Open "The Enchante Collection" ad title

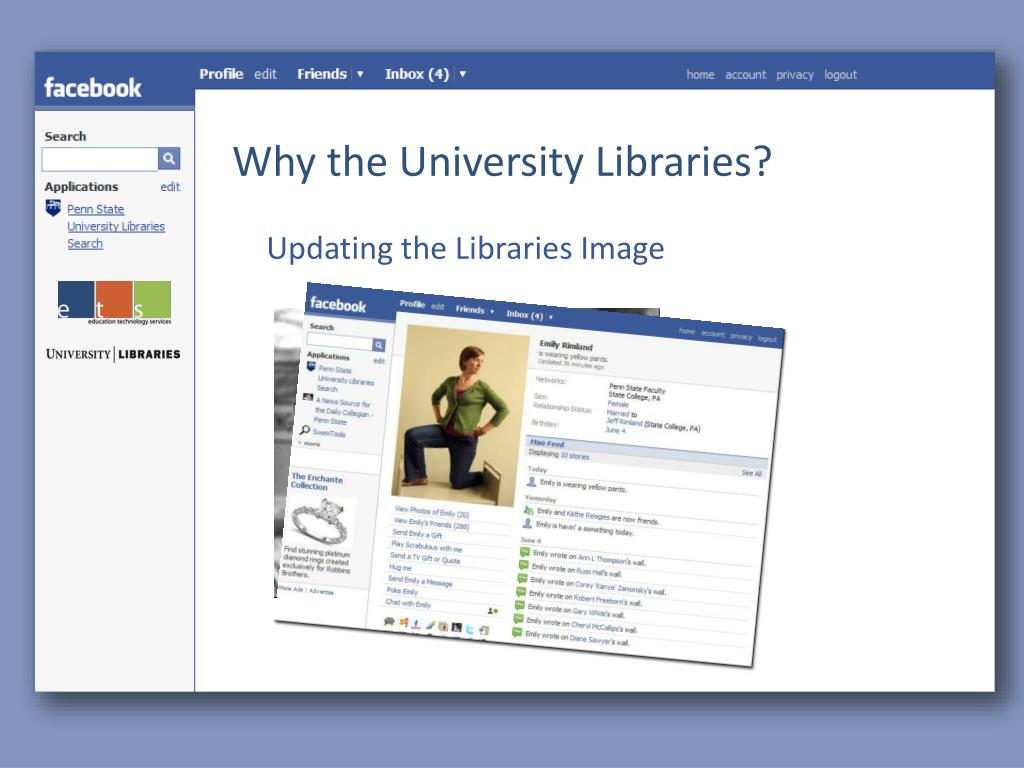[x=316, y=481]
